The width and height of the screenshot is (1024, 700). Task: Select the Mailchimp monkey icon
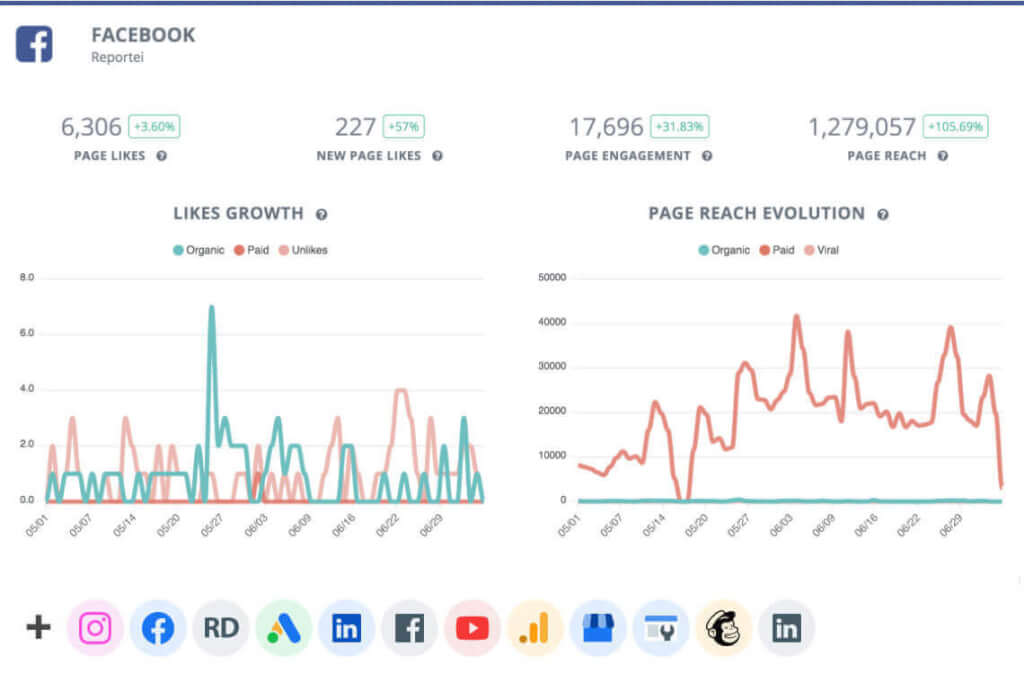[724, 628]
